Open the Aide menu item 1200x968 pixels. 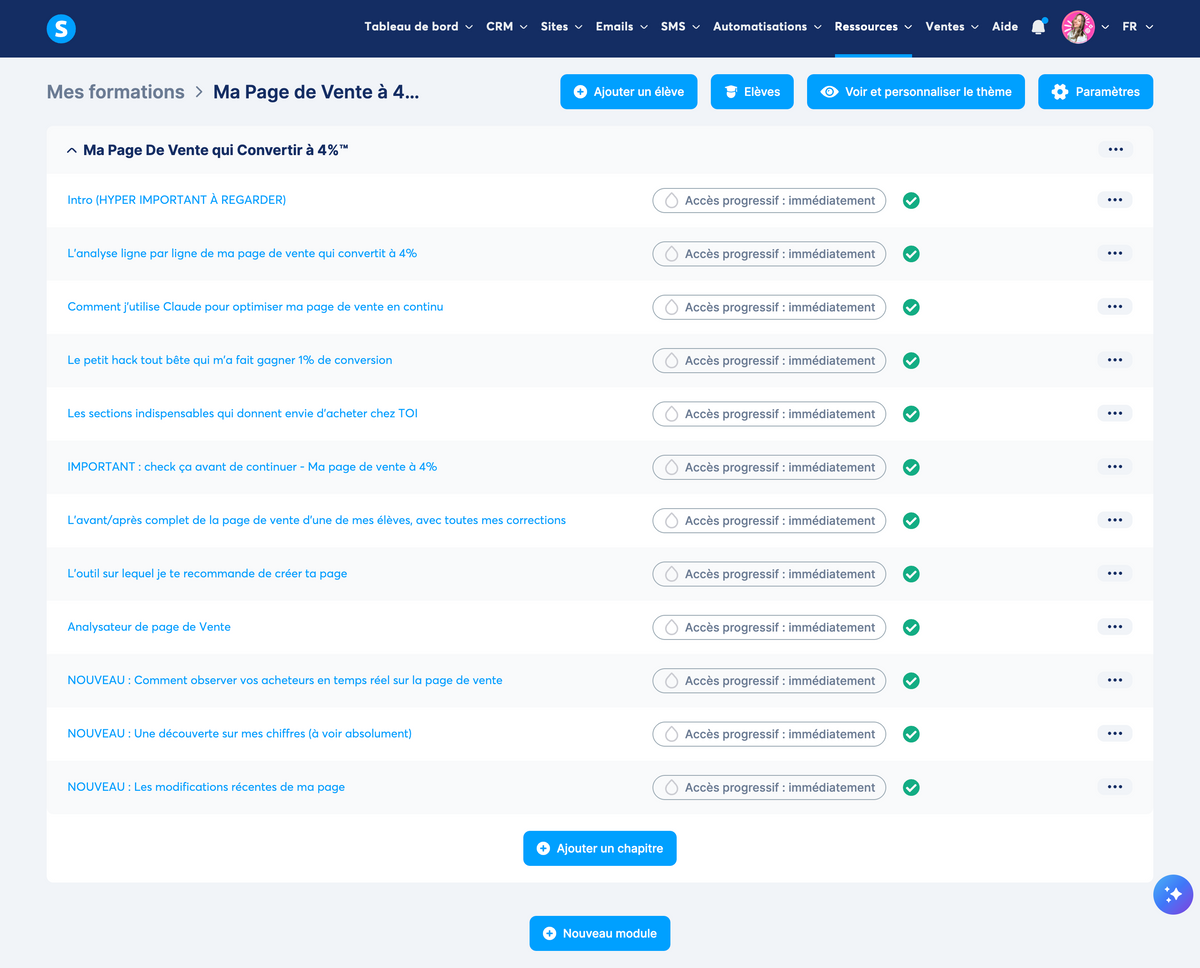click(1005, 27)
